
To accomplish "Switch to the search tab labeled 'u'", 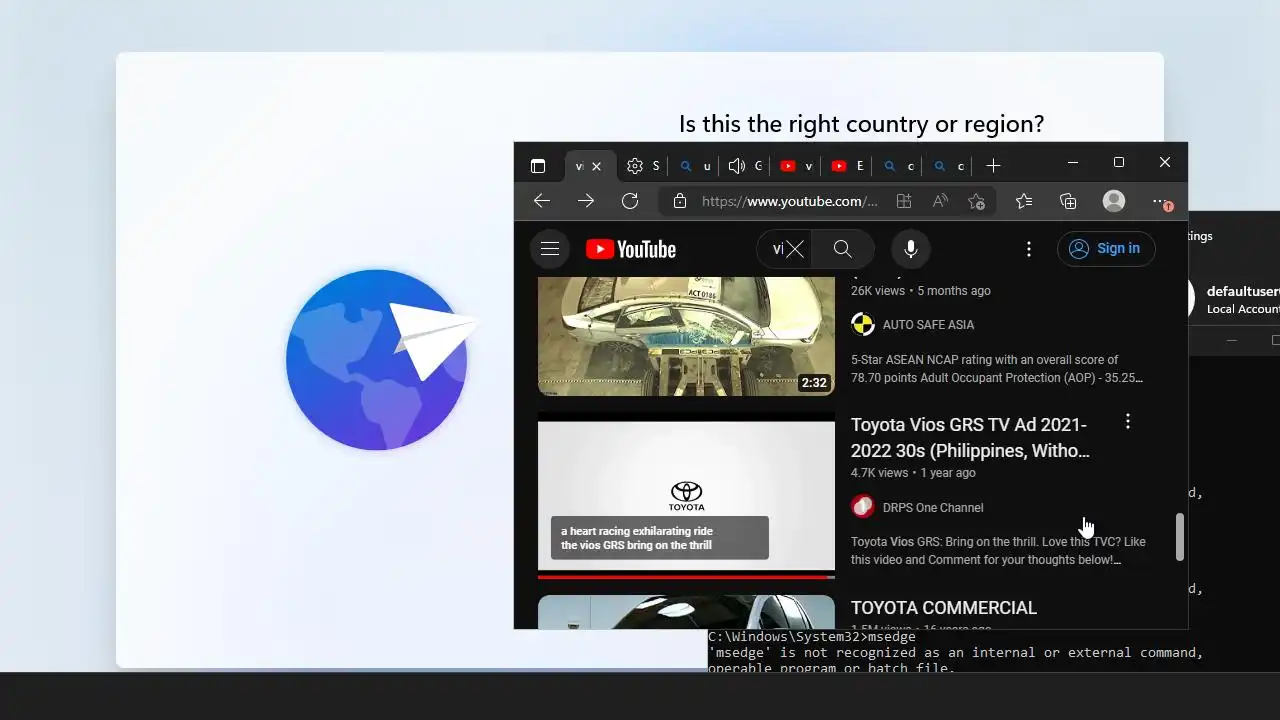I will coord(694,166).
